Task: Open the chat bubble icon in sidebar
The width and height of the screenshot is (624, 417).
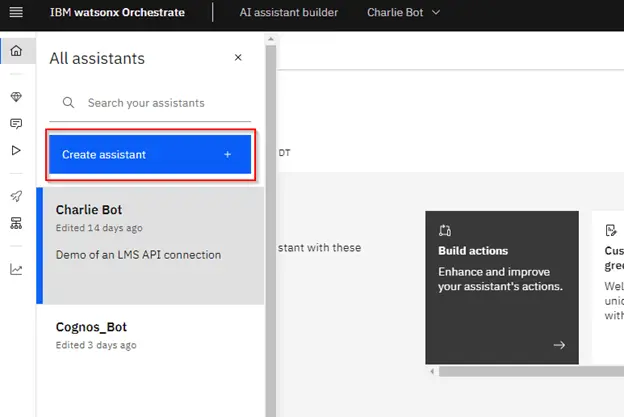Action: click(16, 124)
